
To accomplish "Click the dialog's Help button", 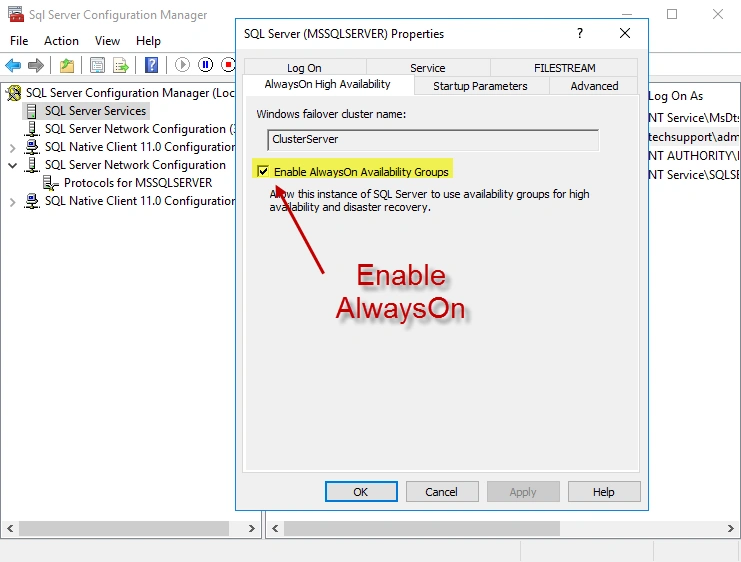I will coord(604,492).
